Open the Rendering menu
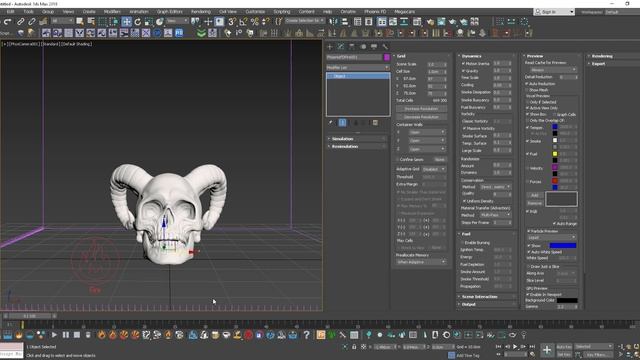This screenshot has height=360, width=640. pos(201,11)
